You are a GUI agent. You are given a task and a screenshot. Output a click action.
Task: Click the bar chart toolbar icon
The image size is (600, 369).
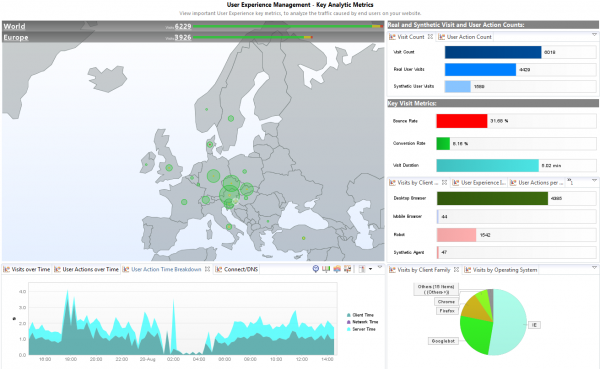pos(326,269)
